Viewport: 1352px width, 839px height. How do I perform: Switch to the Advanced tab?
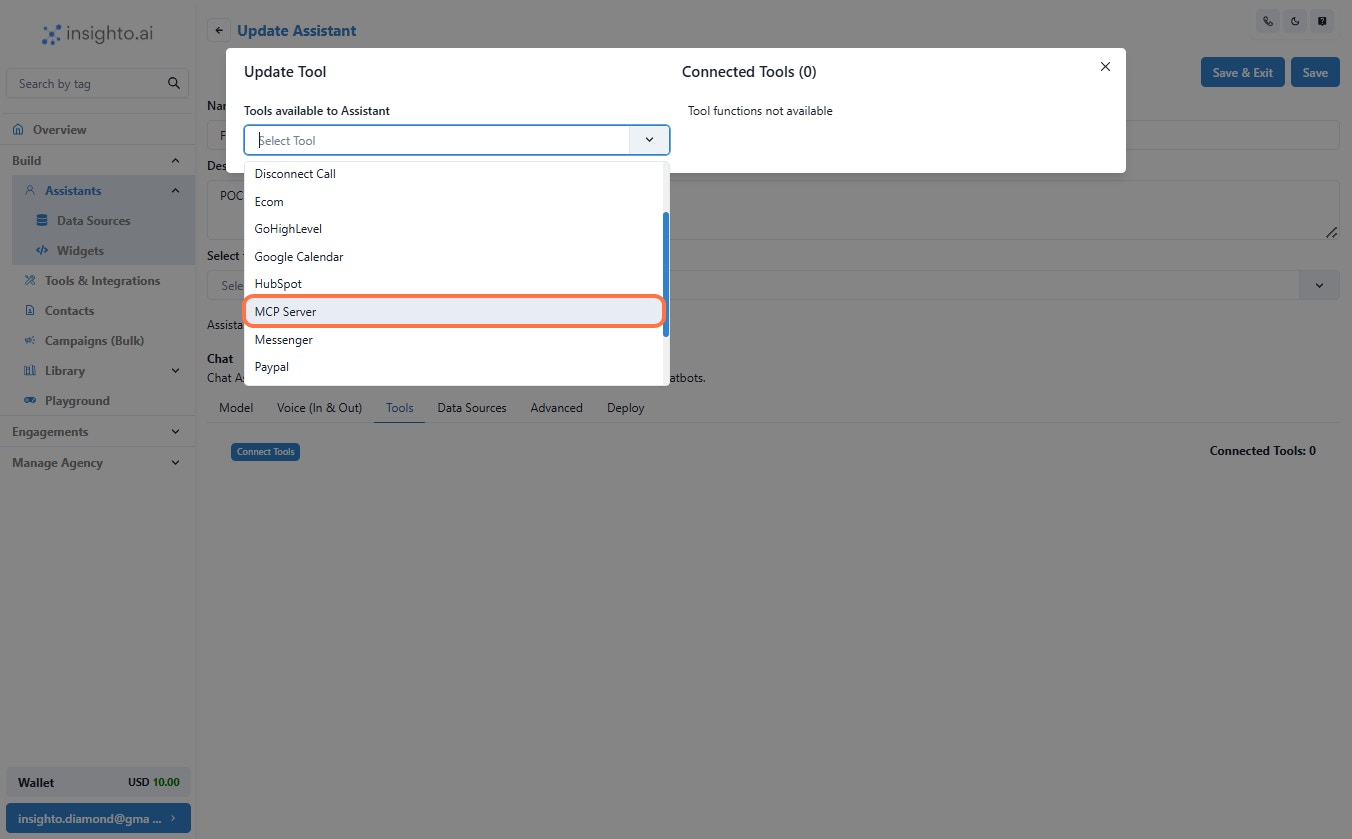point(556,408)
